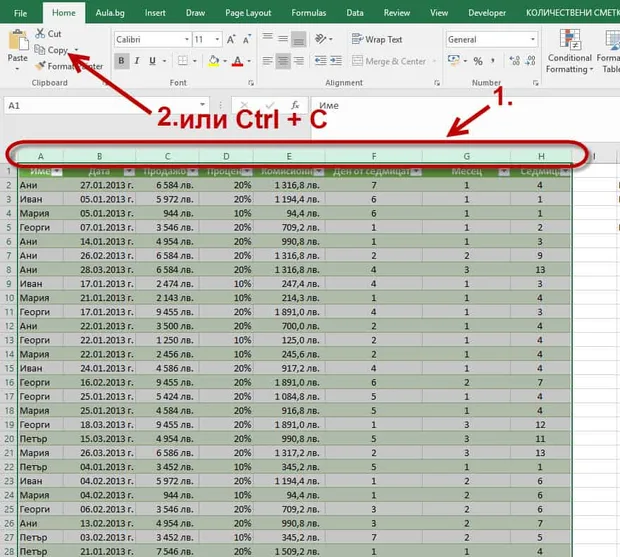
Task: Apply the Percent Style icon
Action: coord(478,61)
